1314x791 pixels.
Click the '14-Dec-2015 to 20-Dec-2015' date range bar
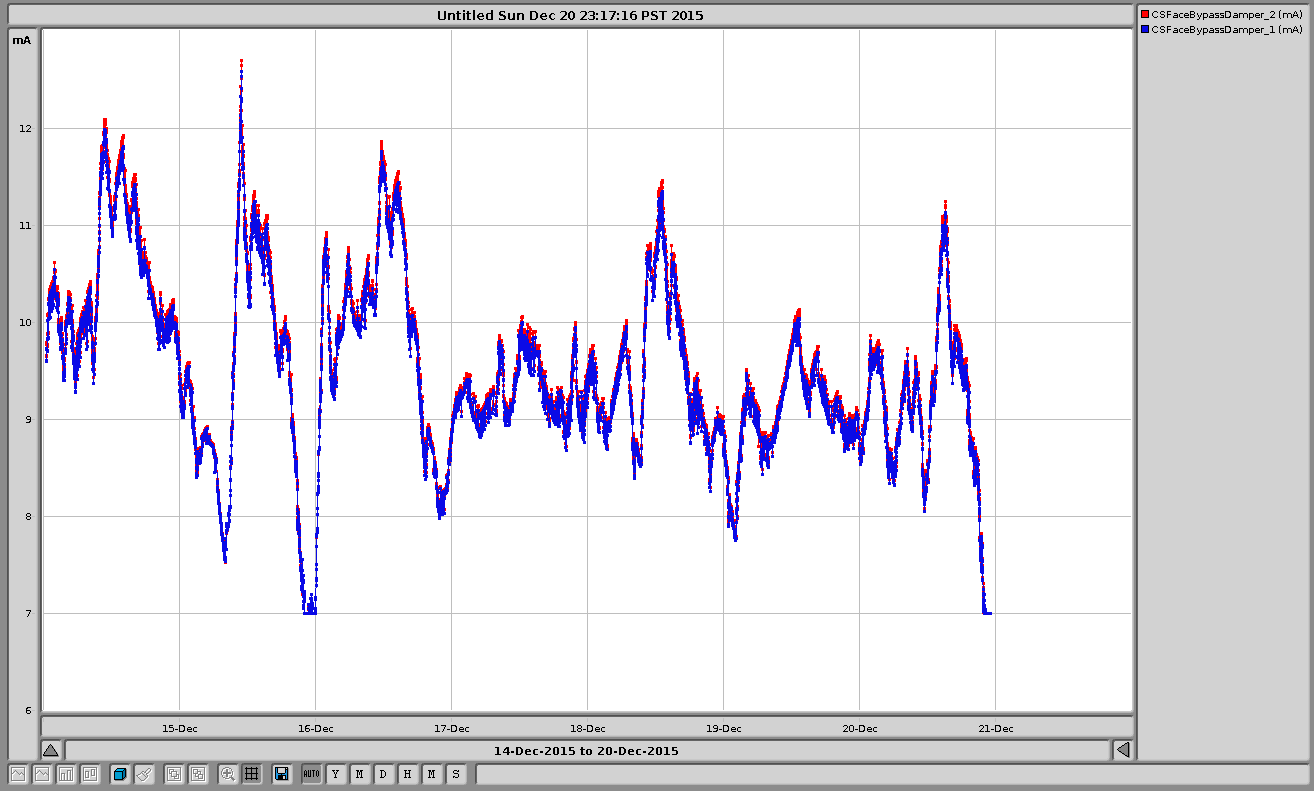[587, 750]
